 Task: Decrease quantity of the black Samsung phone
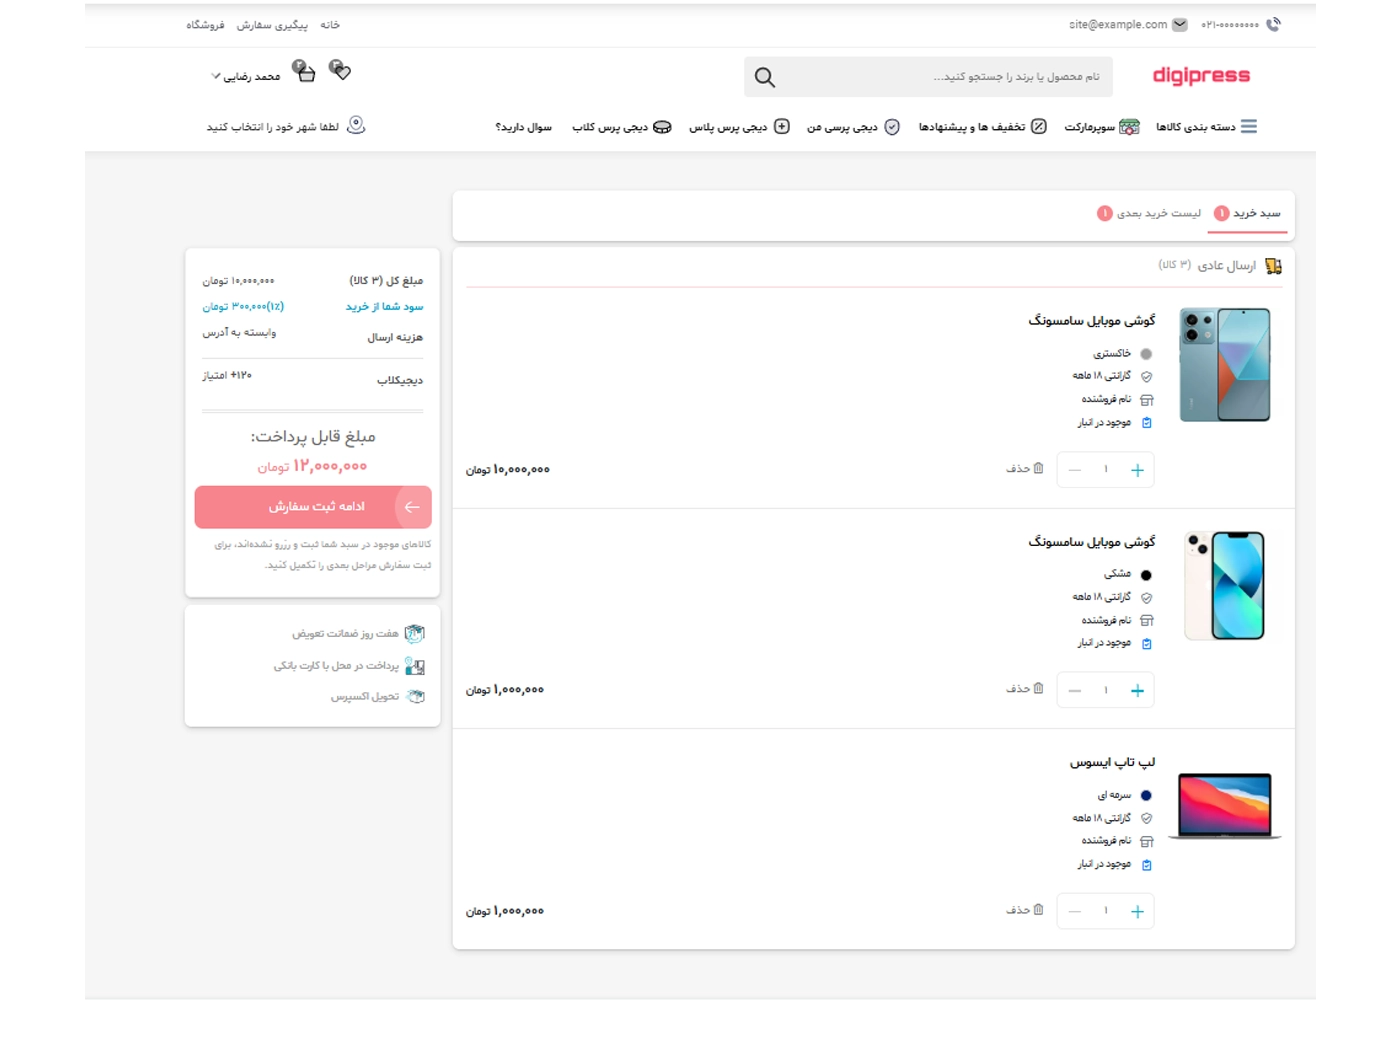(x=1075, y=691)
